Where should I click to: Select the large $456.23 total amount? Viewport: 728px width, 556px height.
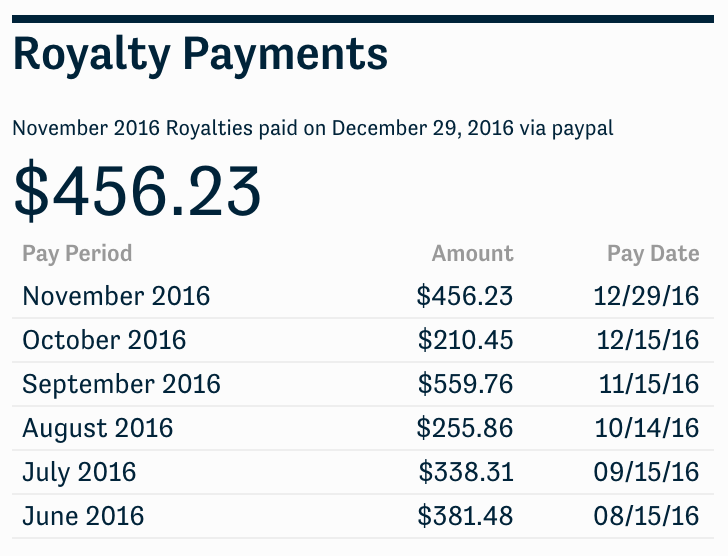click(137, 191)
